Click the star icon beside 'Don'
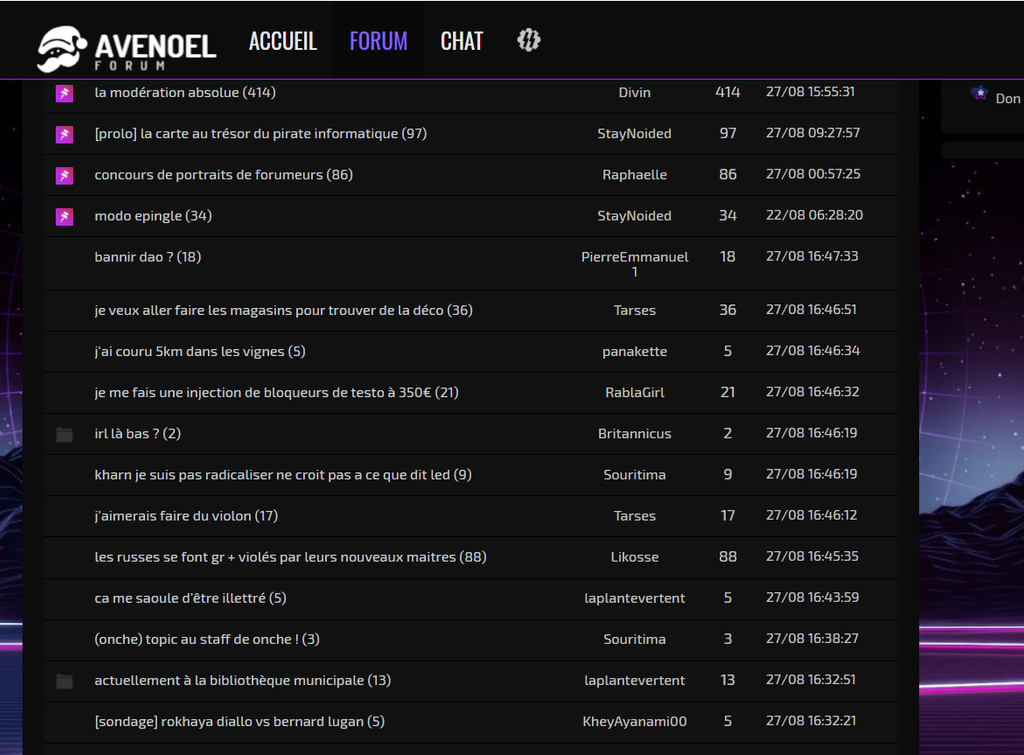The height and width of the screenshot is (755, 1024). pyautogui.click(x=979, y=94)
